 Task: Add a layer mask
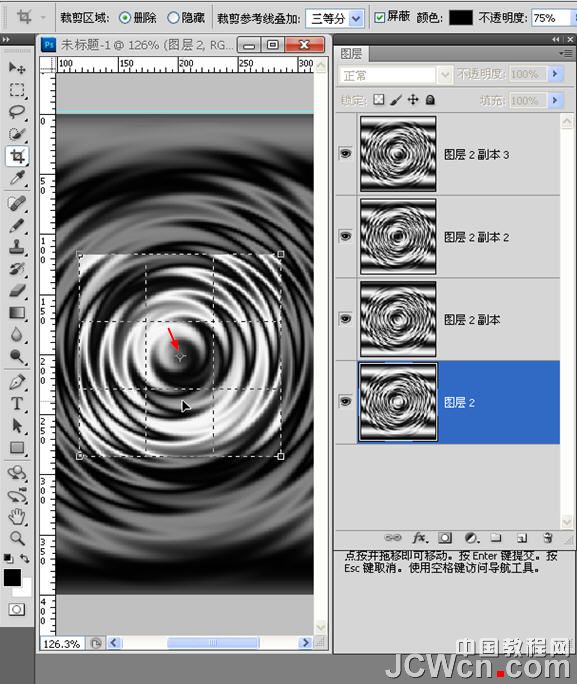pos(445,538)
